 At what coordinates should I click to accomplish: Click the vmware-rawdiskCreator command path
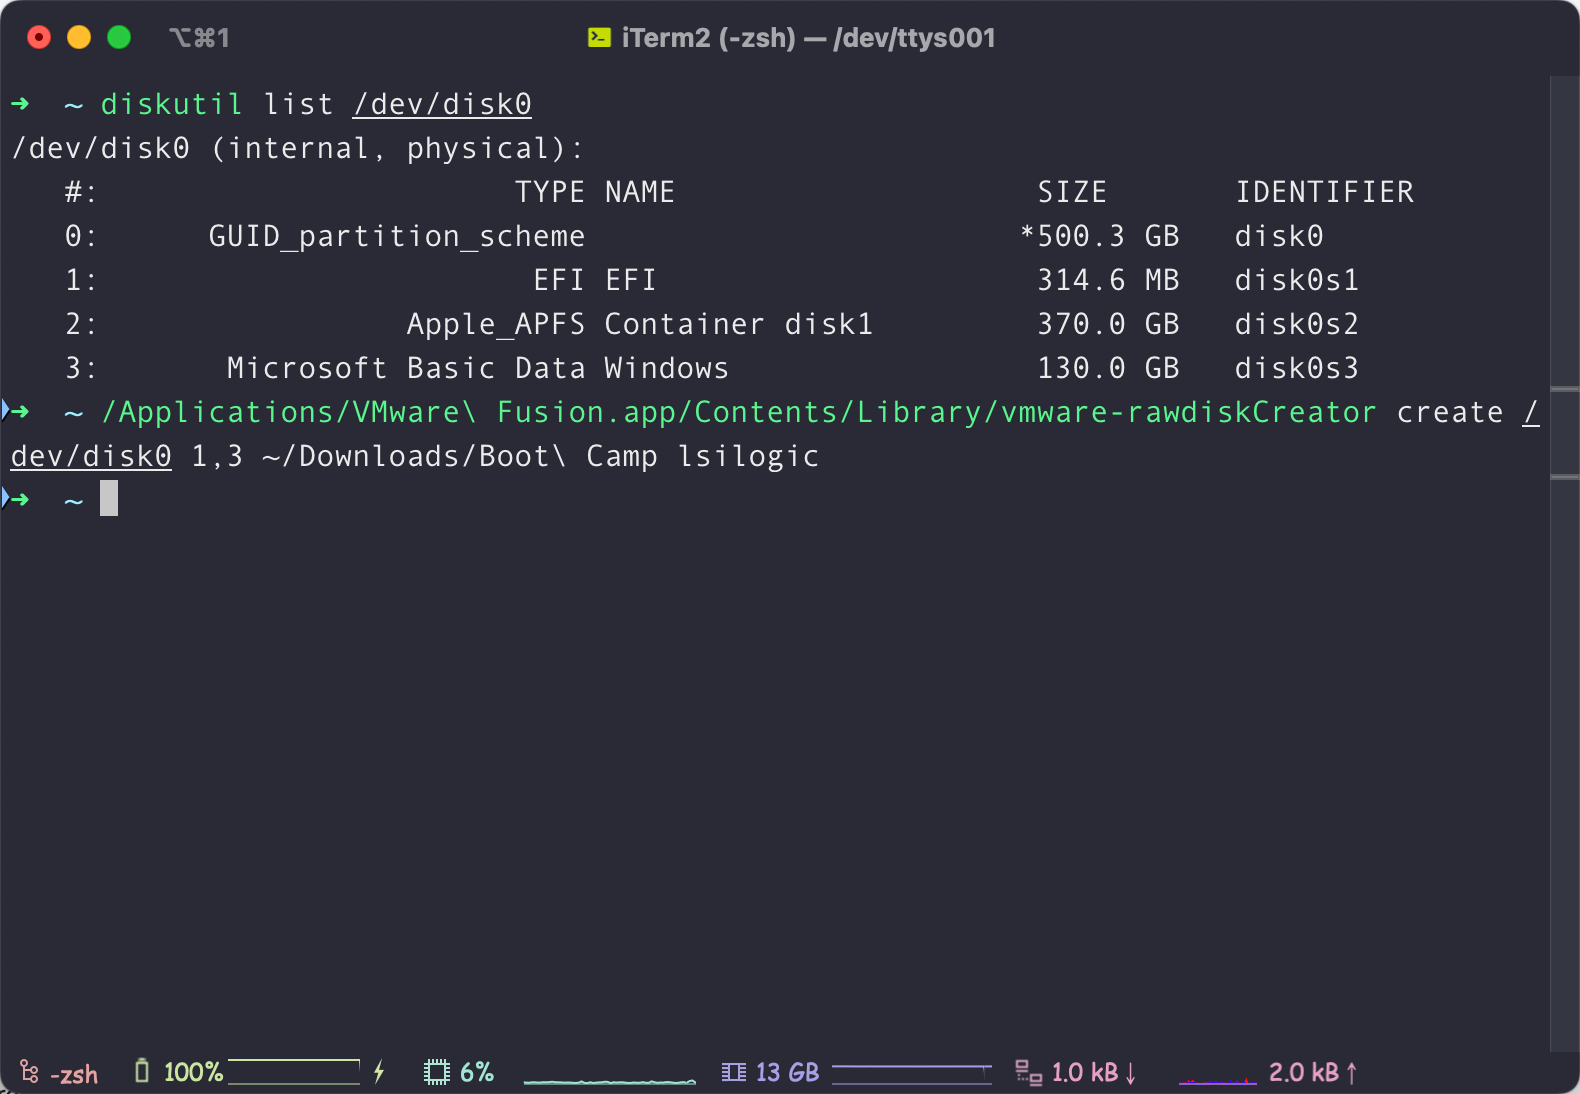click(x=739, y=412)
